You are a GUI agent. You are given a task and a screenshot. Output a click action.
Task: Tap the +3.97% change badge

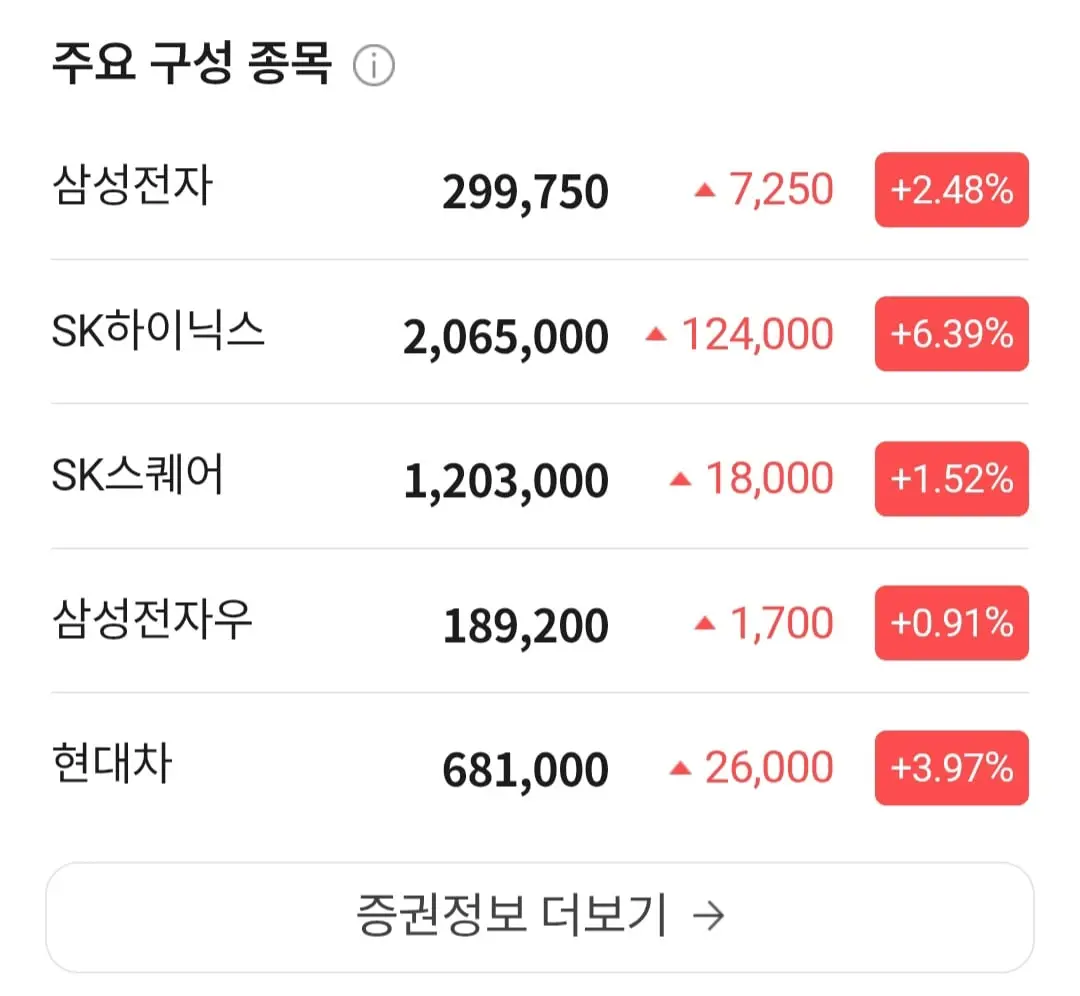coord(952,768)
